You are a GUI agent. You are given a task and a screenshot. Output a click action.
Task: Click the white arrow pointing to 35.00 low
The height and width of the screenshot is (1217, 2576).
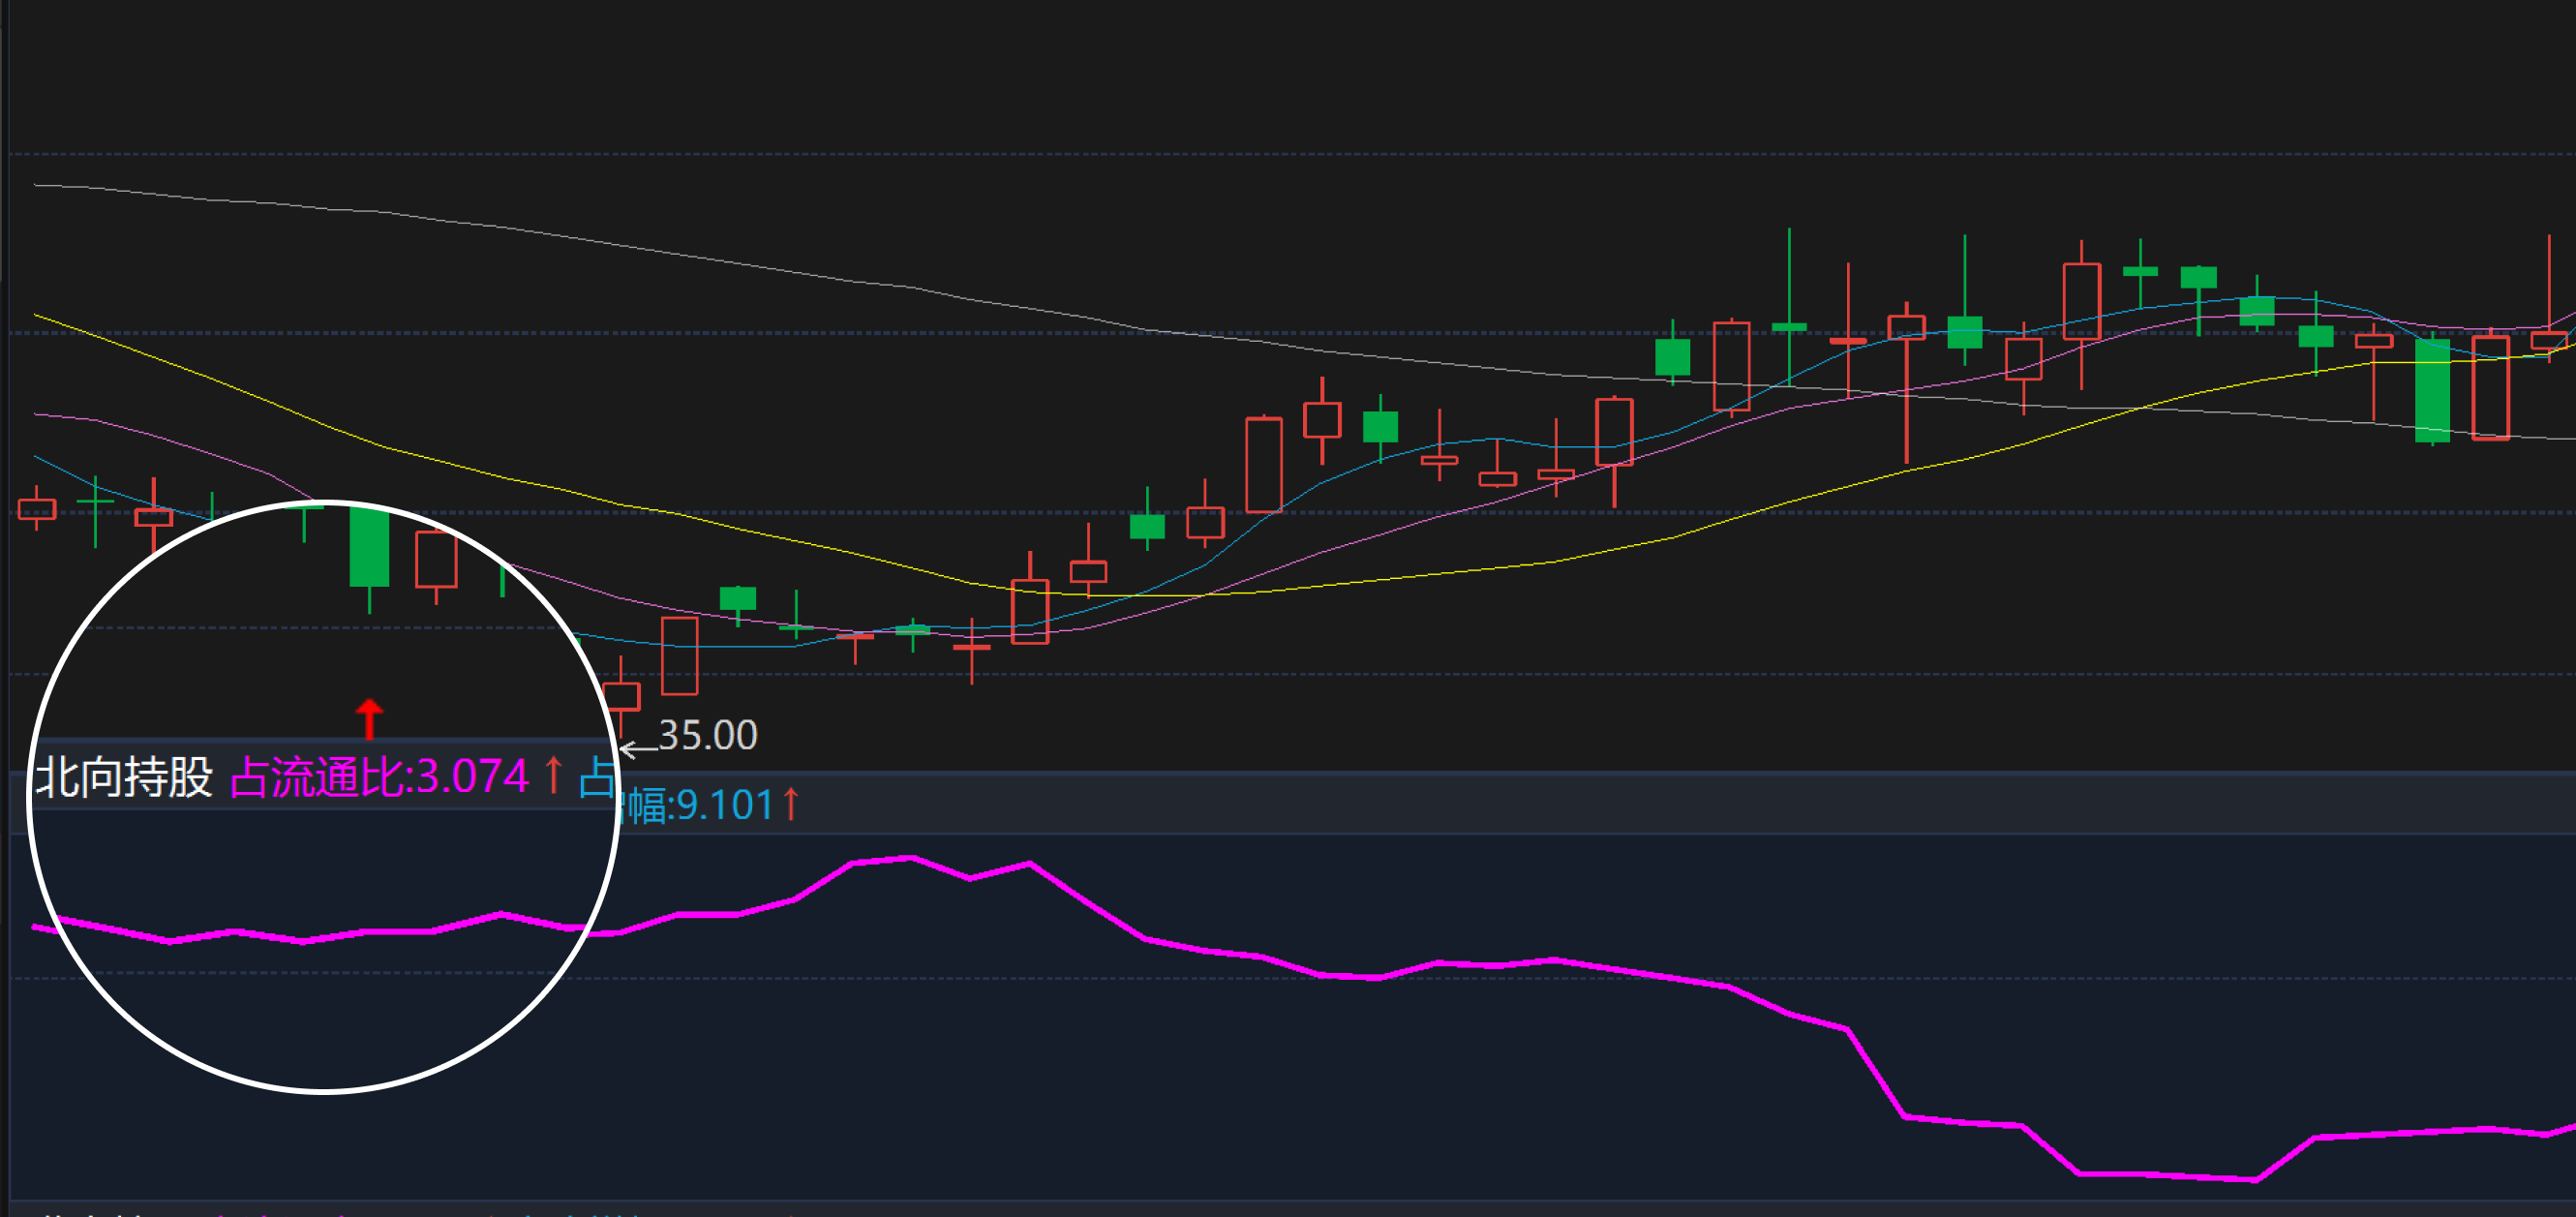tap(637, 748)
